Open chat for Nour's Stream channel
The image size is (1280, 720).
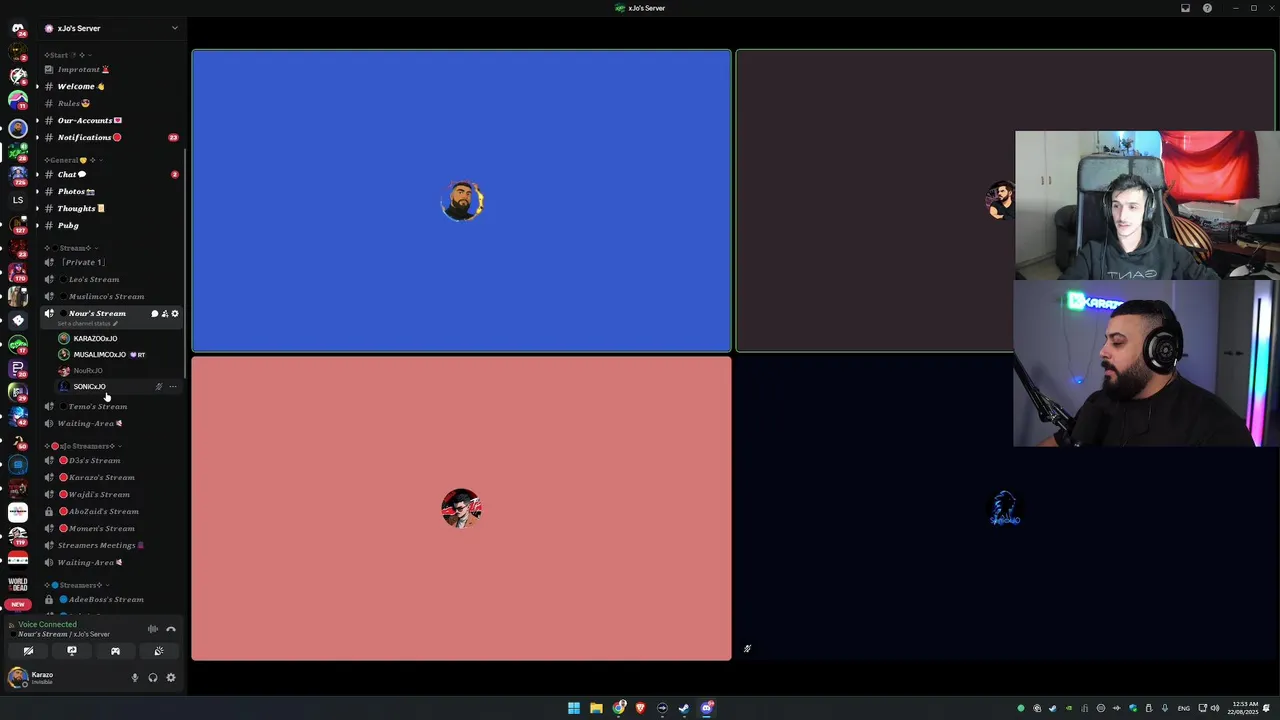click(155, 314)
